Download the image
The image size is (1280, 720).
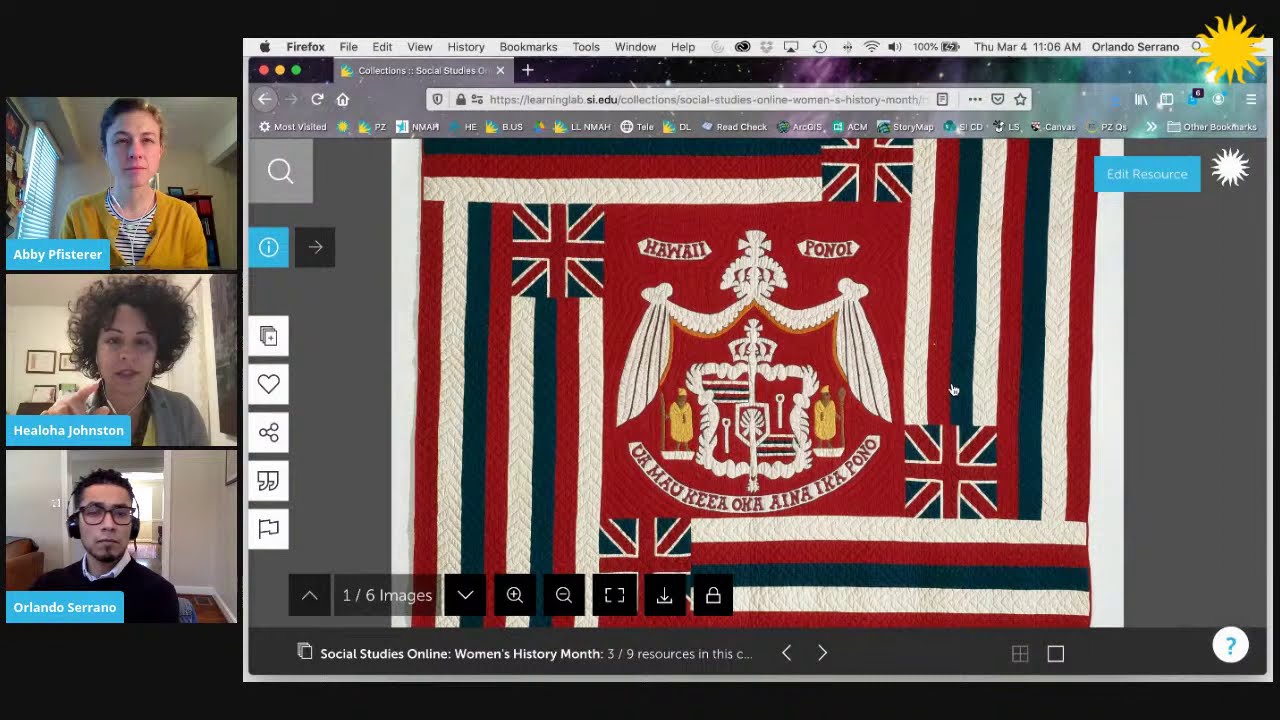point(664,595)
